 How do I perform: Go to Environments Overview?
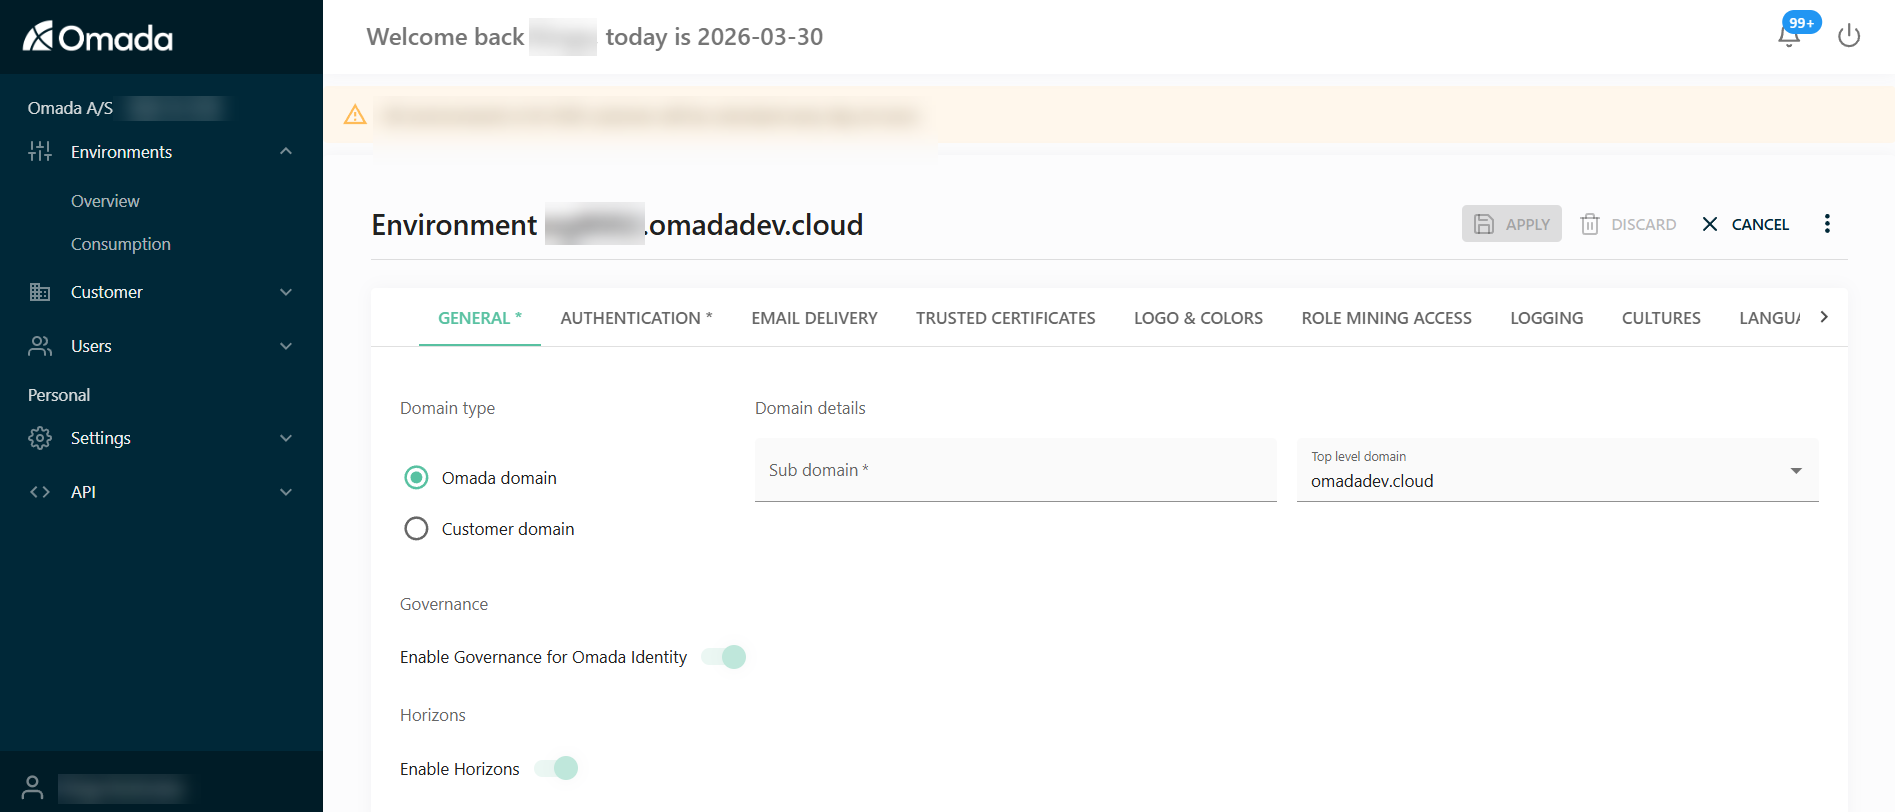click(x=105, y=201)
